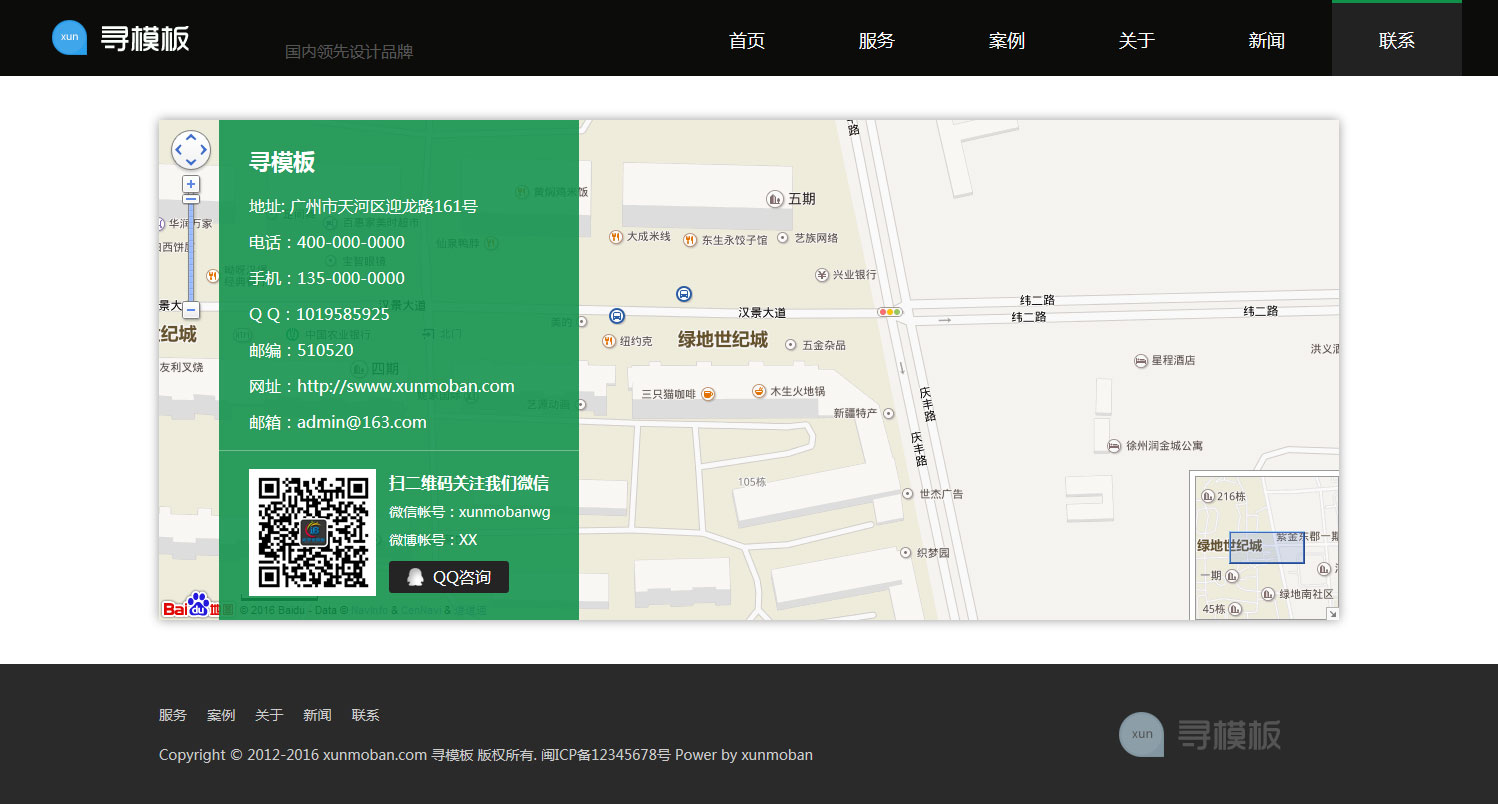The width and height of the screenshot is (1498, 804).
Task: Click the 纽约克 restaurant icon
Action: pos(609,341)
